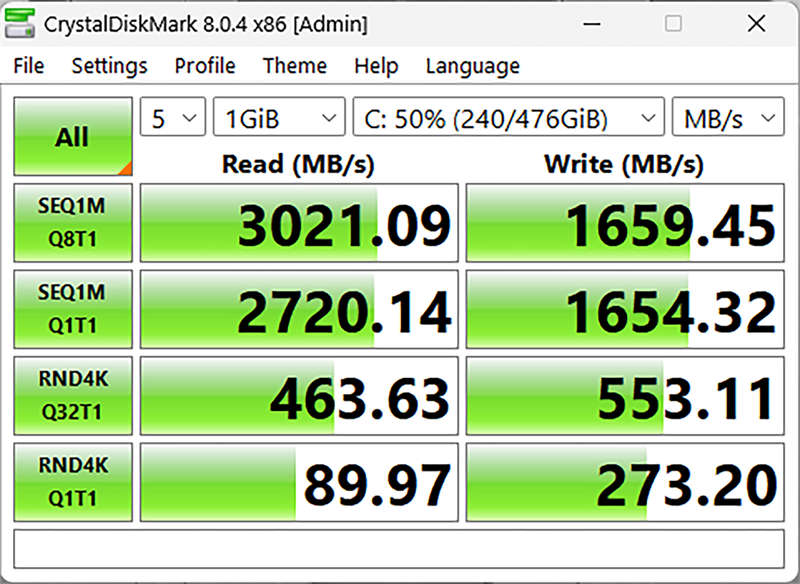This screenshot has width=800, height=584.
Task: Expand the test size dropdown showing 1GiB
Action: pos(279,117)
